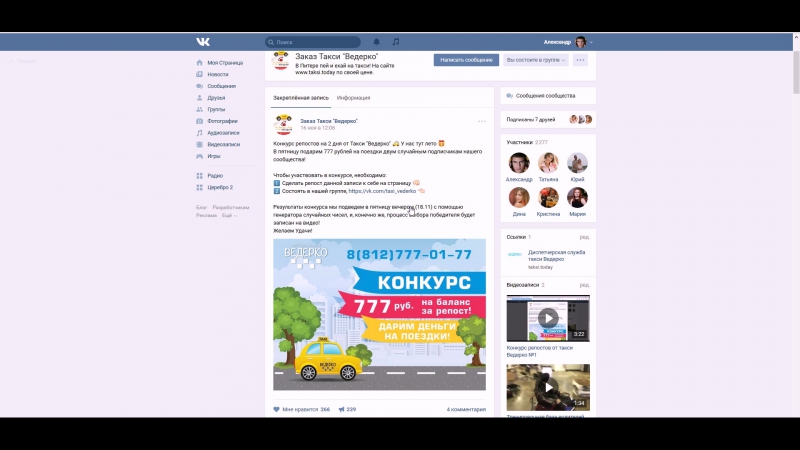Open the КОНКУРС contest banner image
This screenshot has width=800, height=450.
click(379, 314)
